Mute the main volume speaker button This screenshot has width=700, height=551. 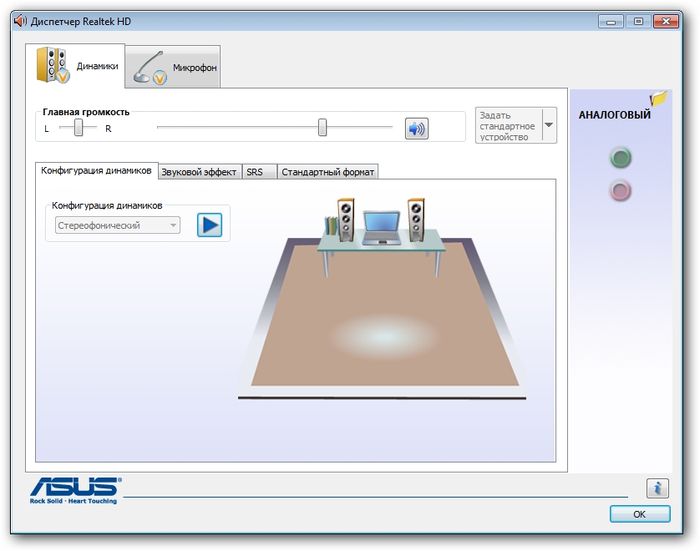tap(416, 129)
